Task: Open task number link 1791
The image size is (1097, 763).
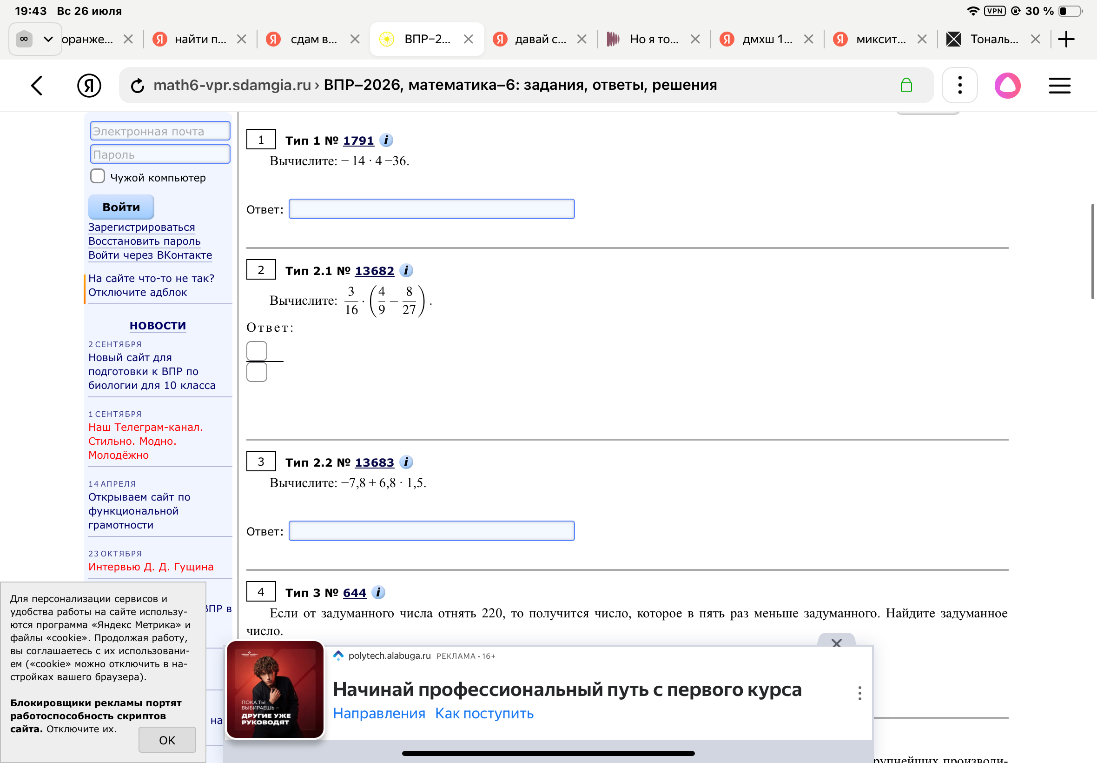Action: pyautogui.click(x=358, y=141)
